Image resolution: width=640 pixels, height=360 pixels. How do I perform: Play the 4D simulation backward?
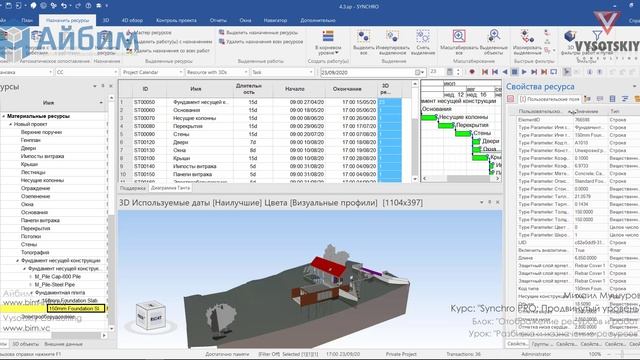point(505,72)
